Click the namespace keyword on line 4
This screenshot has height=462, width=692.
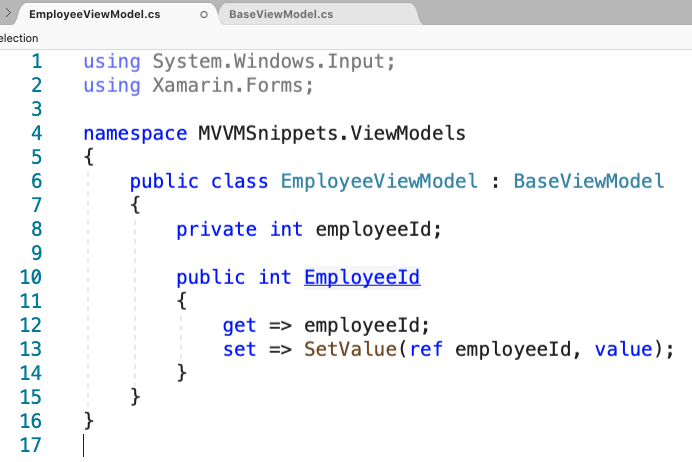(135, 133)
